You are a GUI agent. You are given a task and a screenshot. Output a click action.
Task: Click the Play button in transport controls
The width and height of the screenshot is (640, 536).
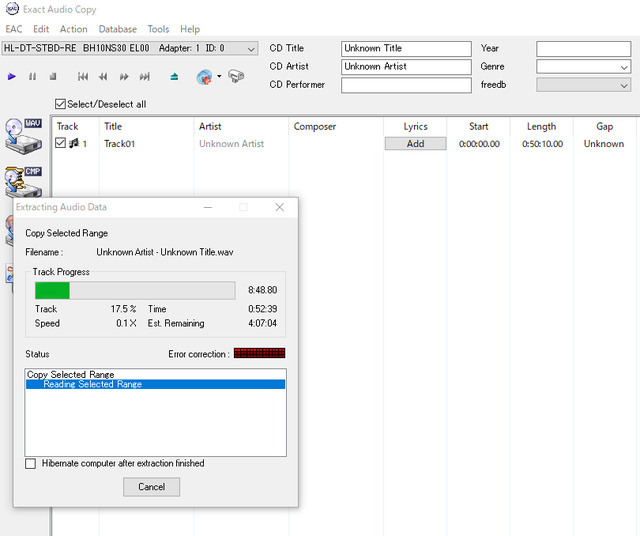point(11,76)
